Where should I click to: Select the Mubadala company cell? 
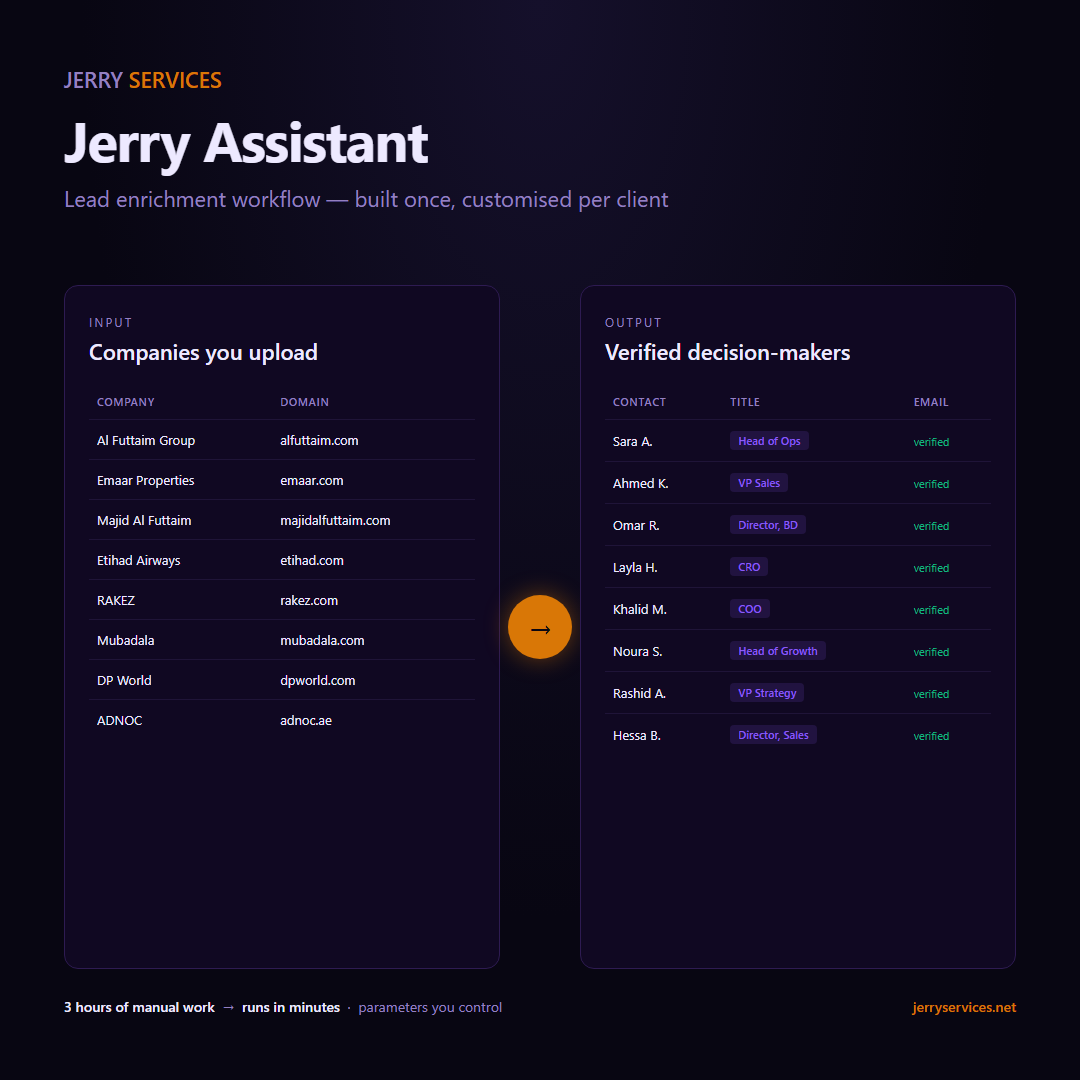tap(125, 640)
